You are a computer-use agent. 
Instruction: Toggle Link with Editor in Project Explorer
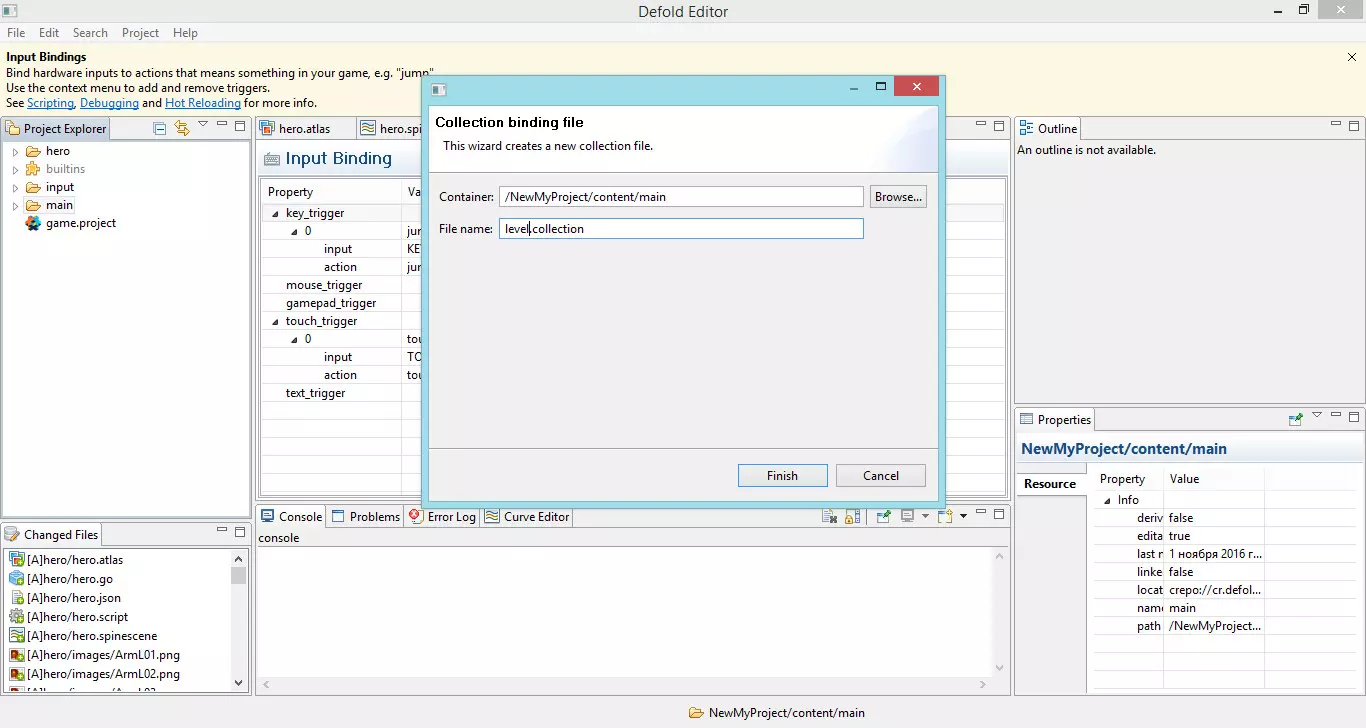click(x=181, y=128)
